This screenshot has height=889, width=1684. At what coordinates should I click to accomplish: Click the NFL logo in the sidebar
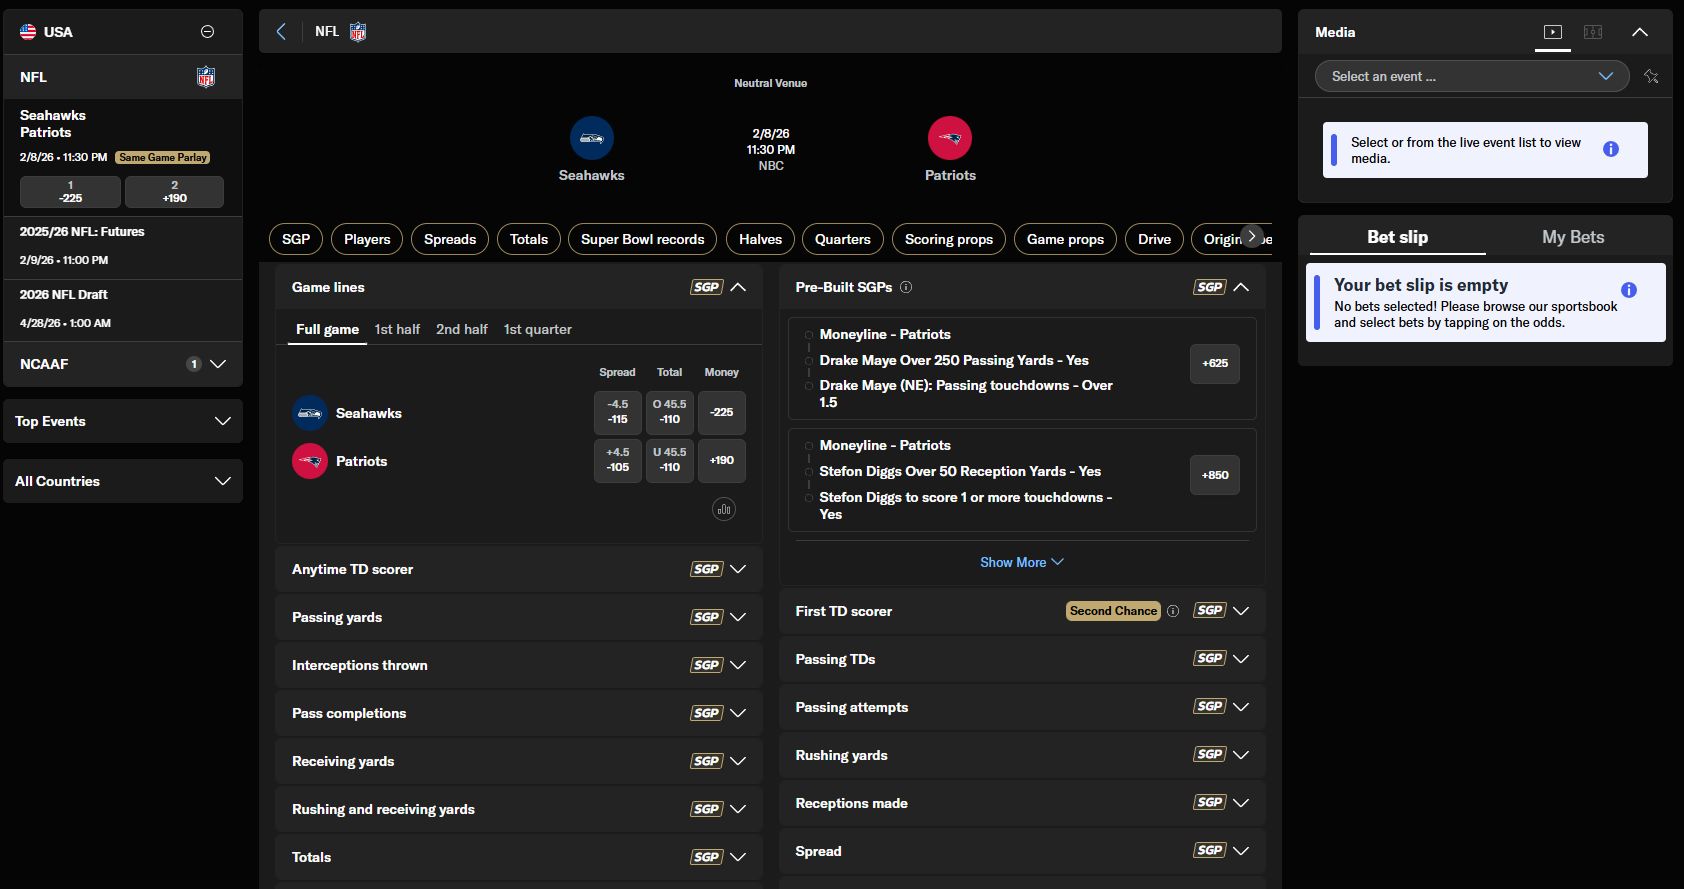click(206, 77)
